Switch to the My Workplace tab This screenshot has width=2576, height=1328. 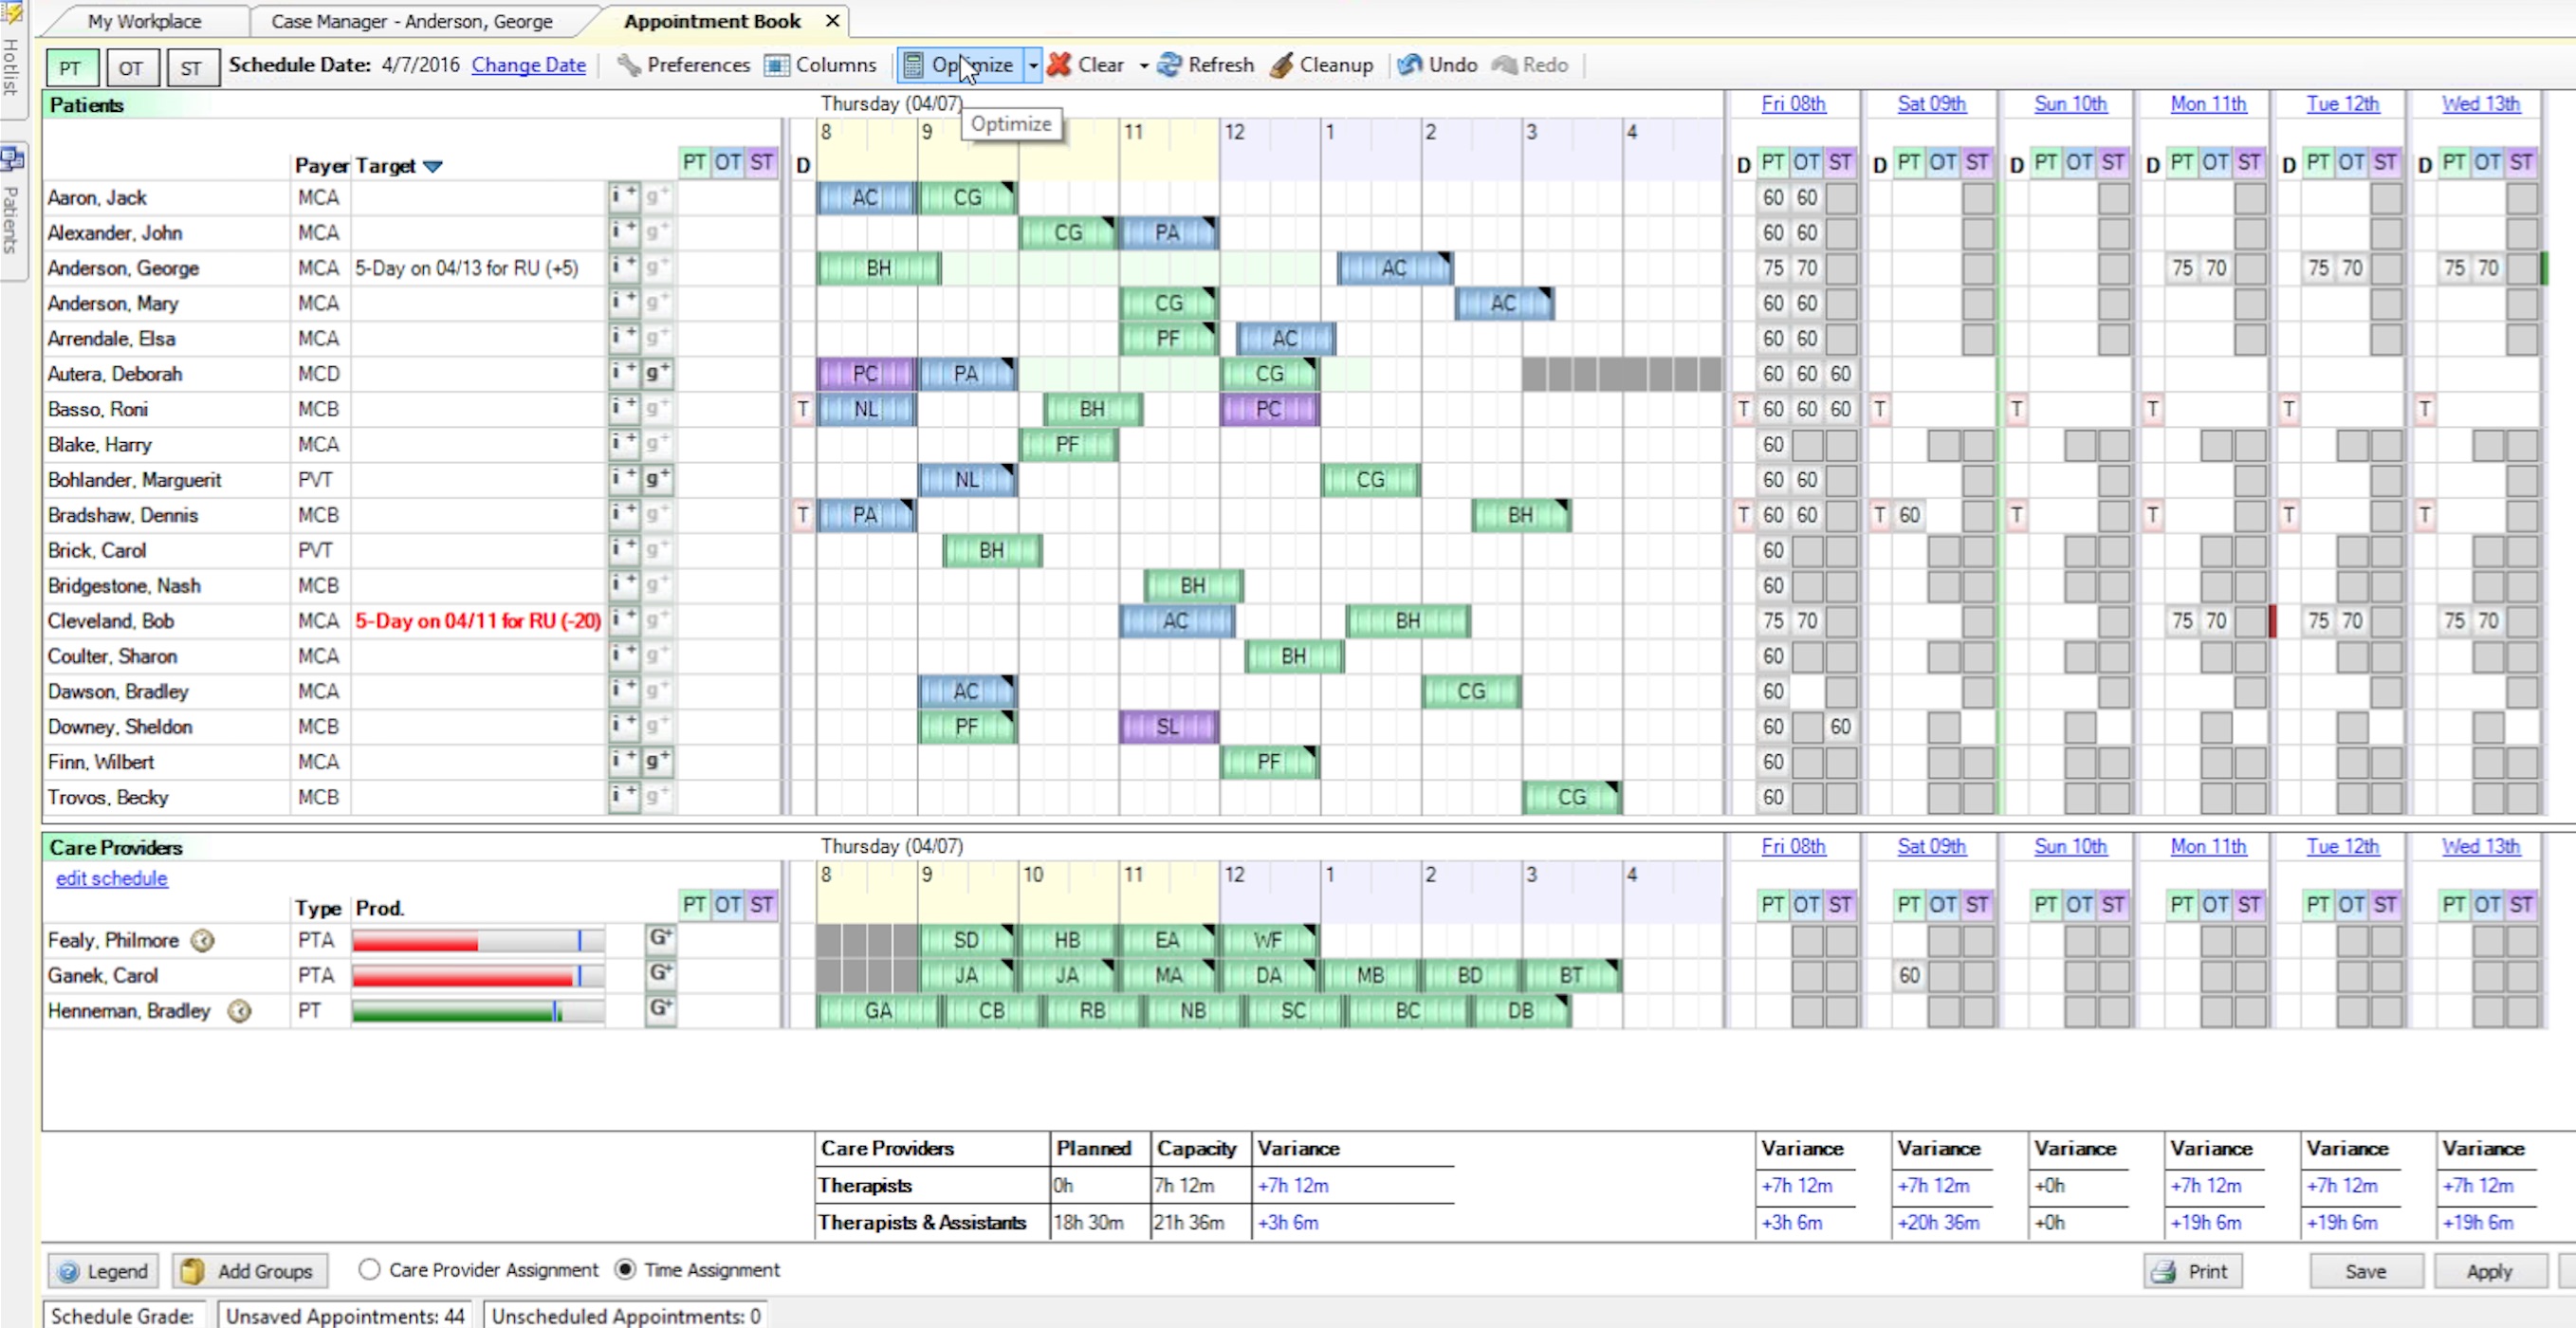pyautogui.click(x=144, y=21)
